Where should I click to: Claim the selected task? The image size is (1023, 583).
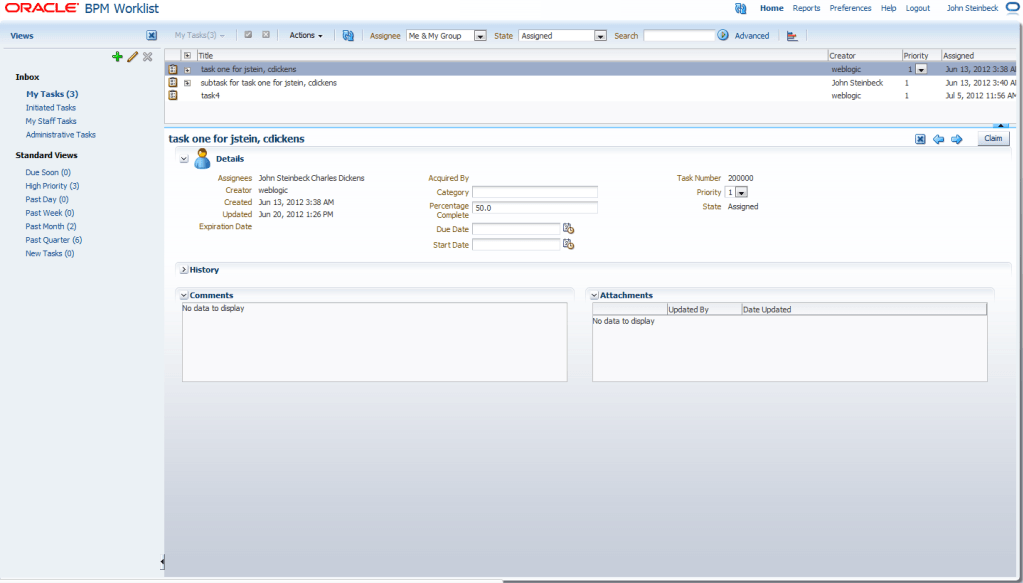[x=993, y=138]
